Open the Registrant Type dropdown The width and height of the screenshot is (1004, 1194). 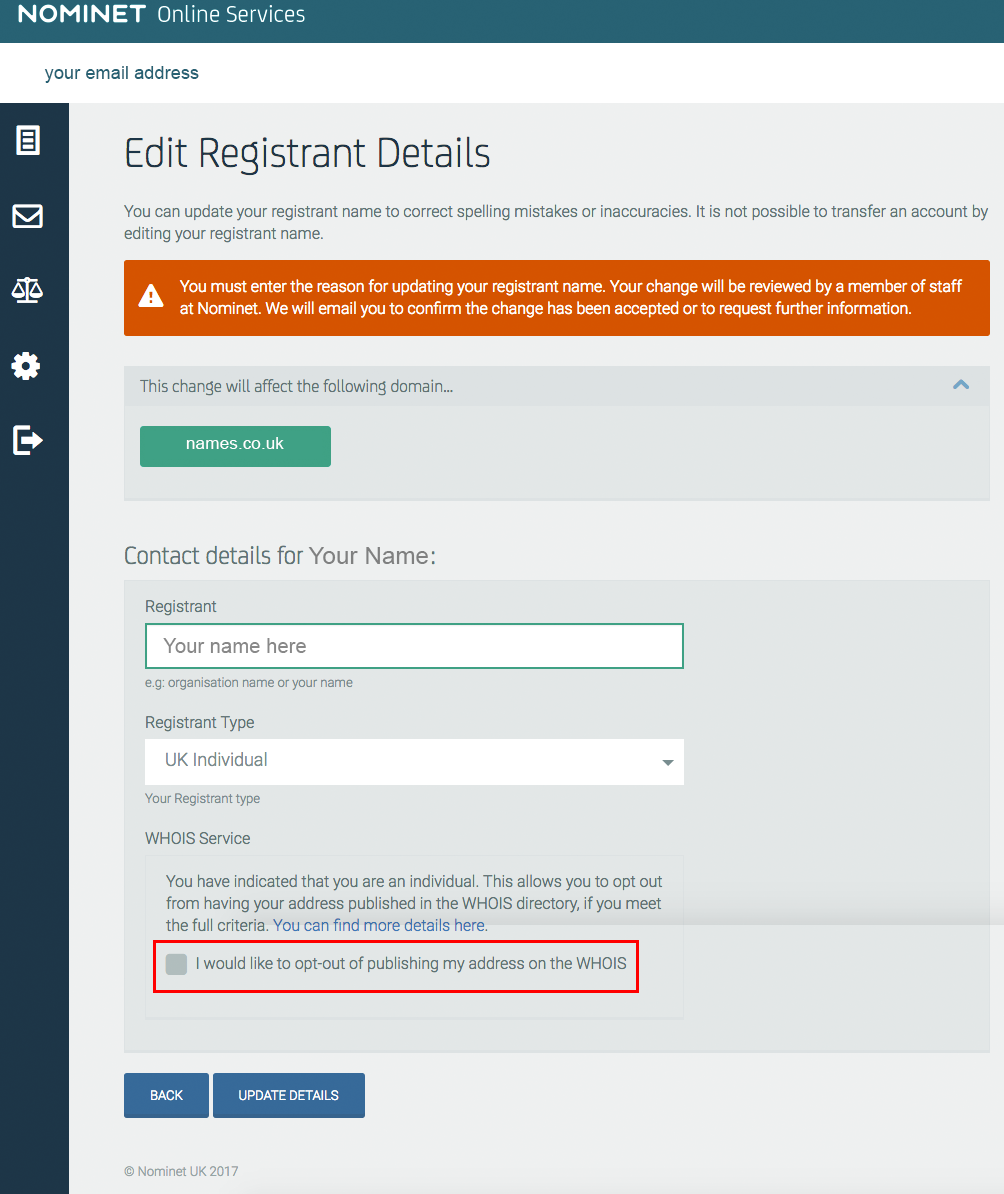pos(414,761)
